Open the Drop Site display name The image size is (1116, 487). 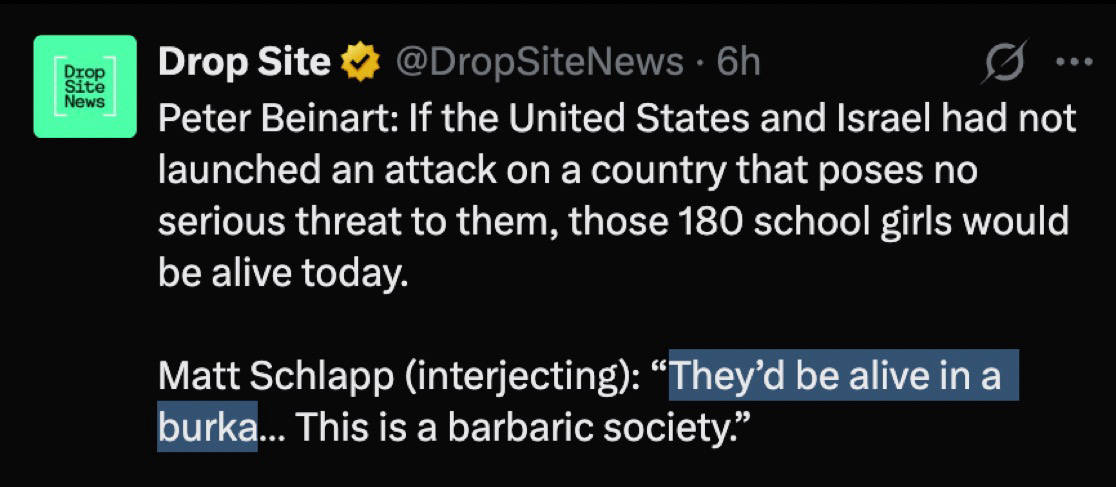pyautogui.click(x=244, y=63)
